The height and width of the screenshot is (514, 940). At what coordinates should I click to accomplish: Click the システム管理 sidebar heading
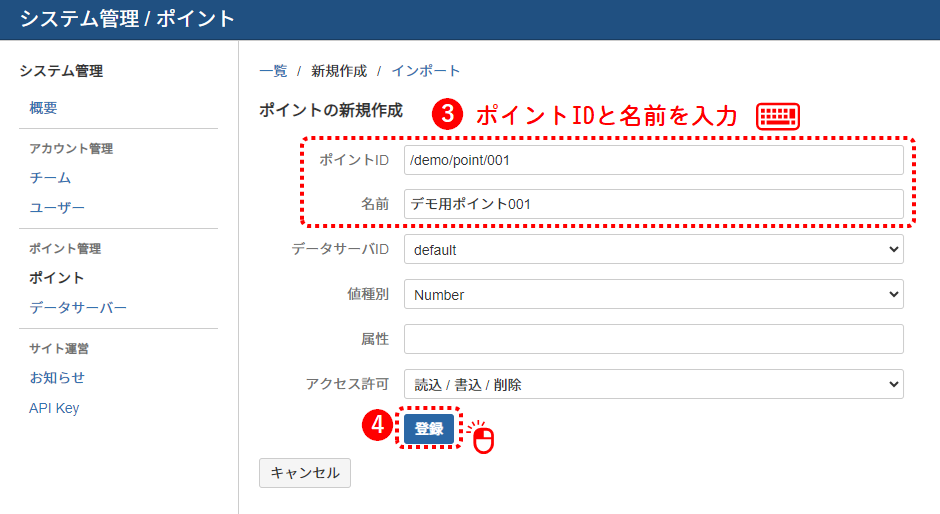[x=61, y=71]
